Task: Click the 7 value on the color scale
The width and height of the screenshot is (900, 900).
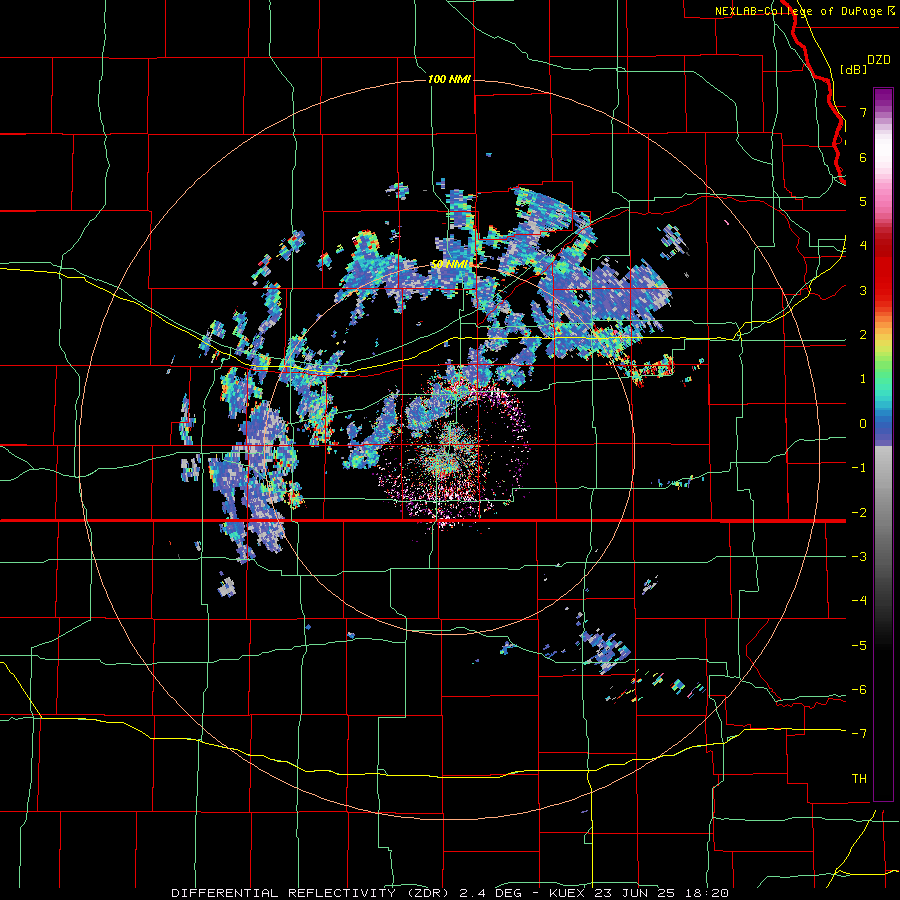Action: pos(863,112)
